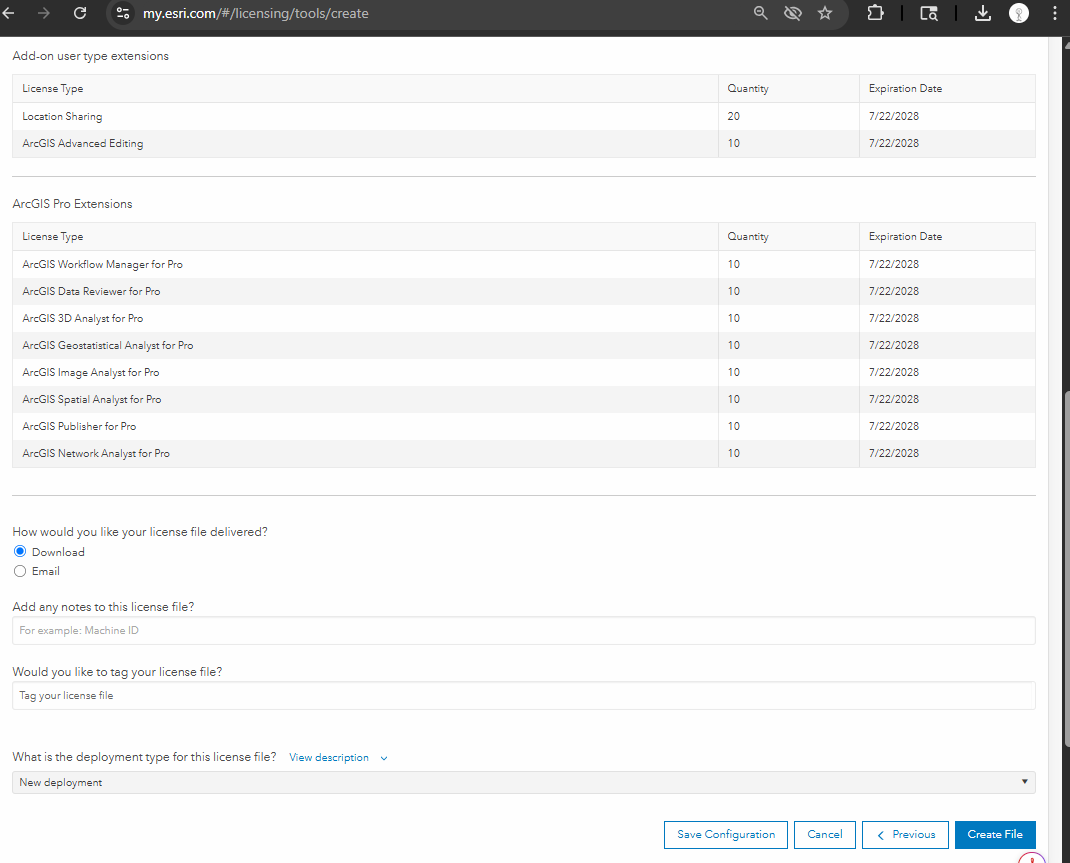Image resolution: width=1070 pixels, height=863 pixels.
Task: Select the Email delivery option
Action: point(20,571)
